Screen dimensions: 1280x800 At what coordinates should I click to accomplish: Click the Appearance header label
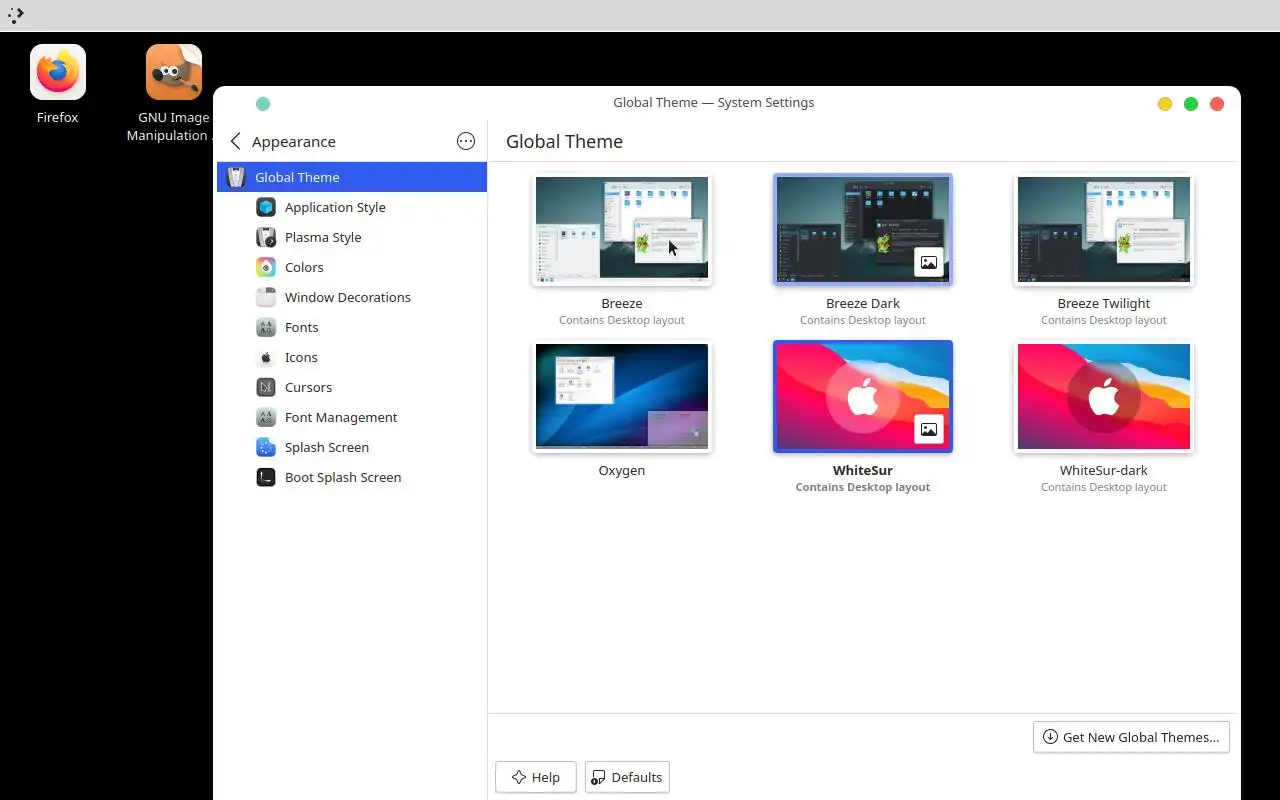click(294, 142)
